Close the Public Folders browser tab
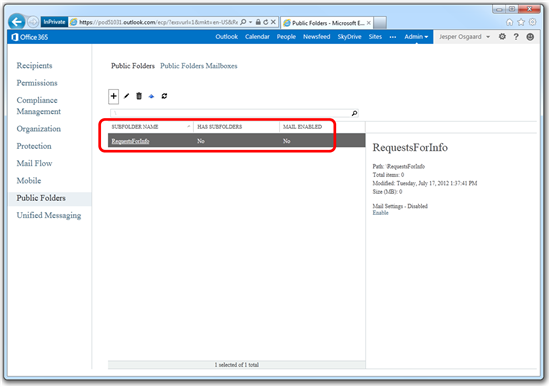Image resolution: width=550 pixels, height=387 pixels. 369,23
